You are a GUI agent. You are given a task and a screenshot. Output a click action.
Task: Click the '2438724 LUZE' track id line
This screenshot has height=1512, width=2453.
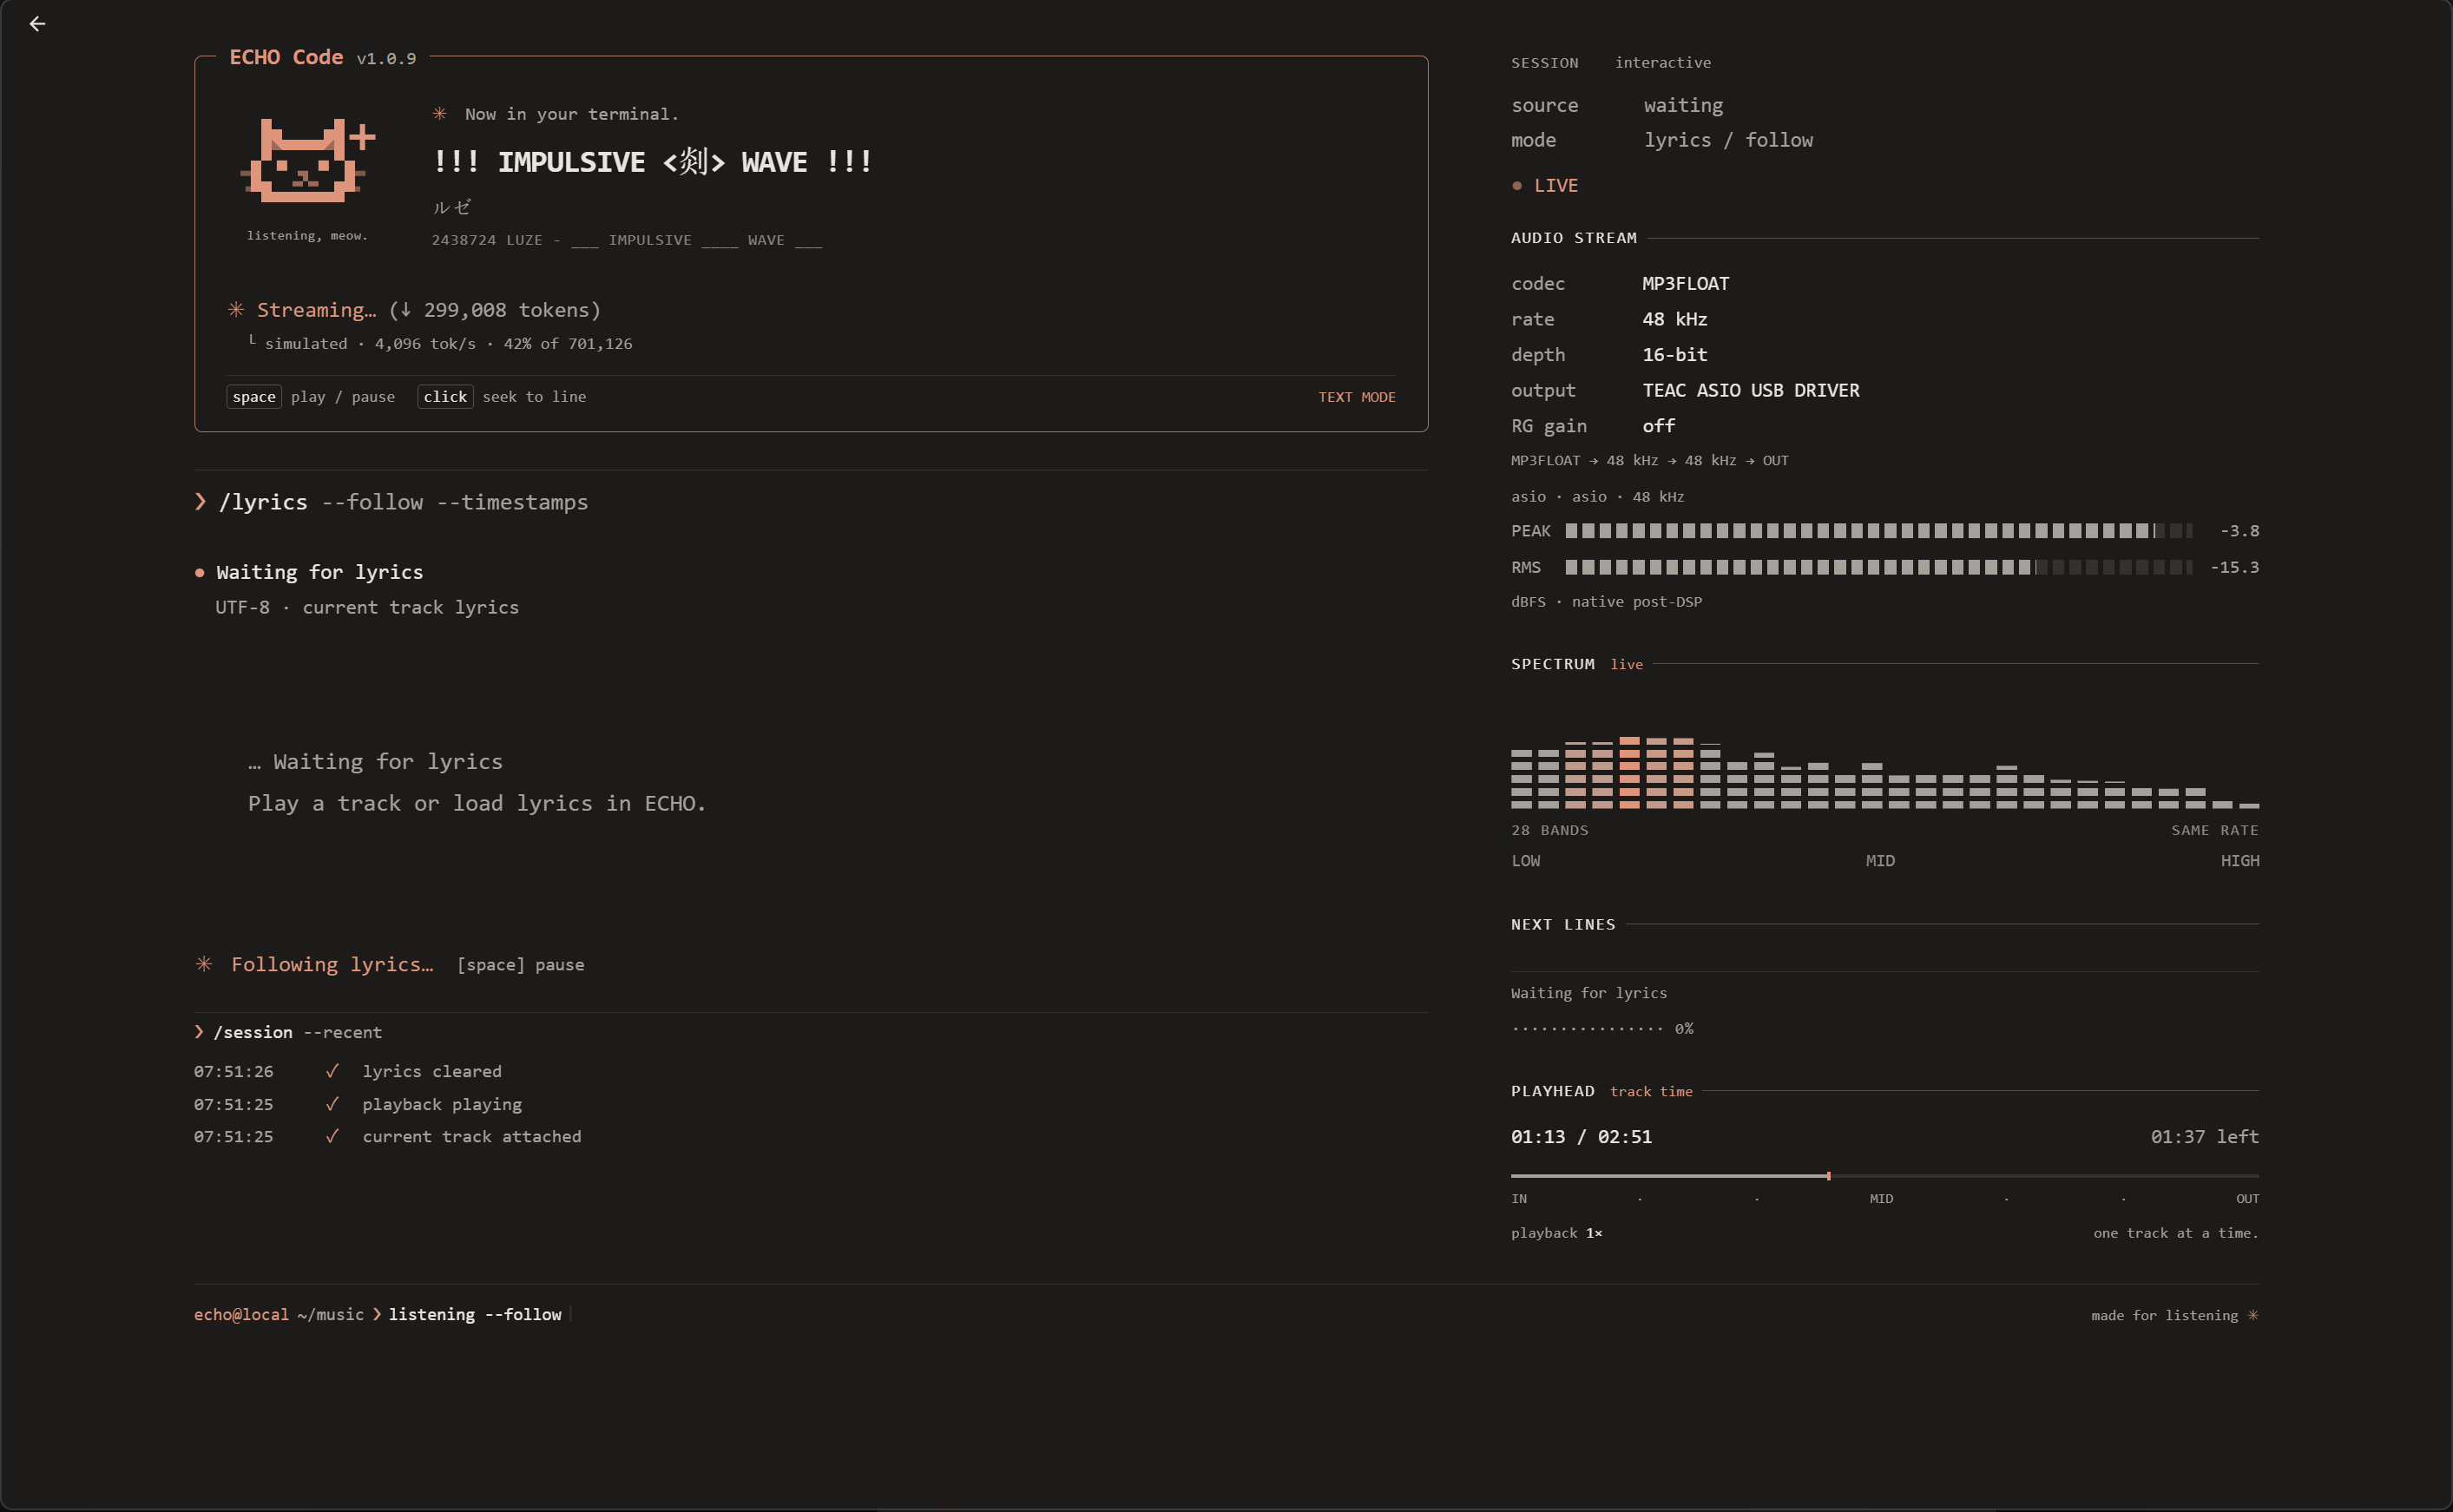point(626,240)
